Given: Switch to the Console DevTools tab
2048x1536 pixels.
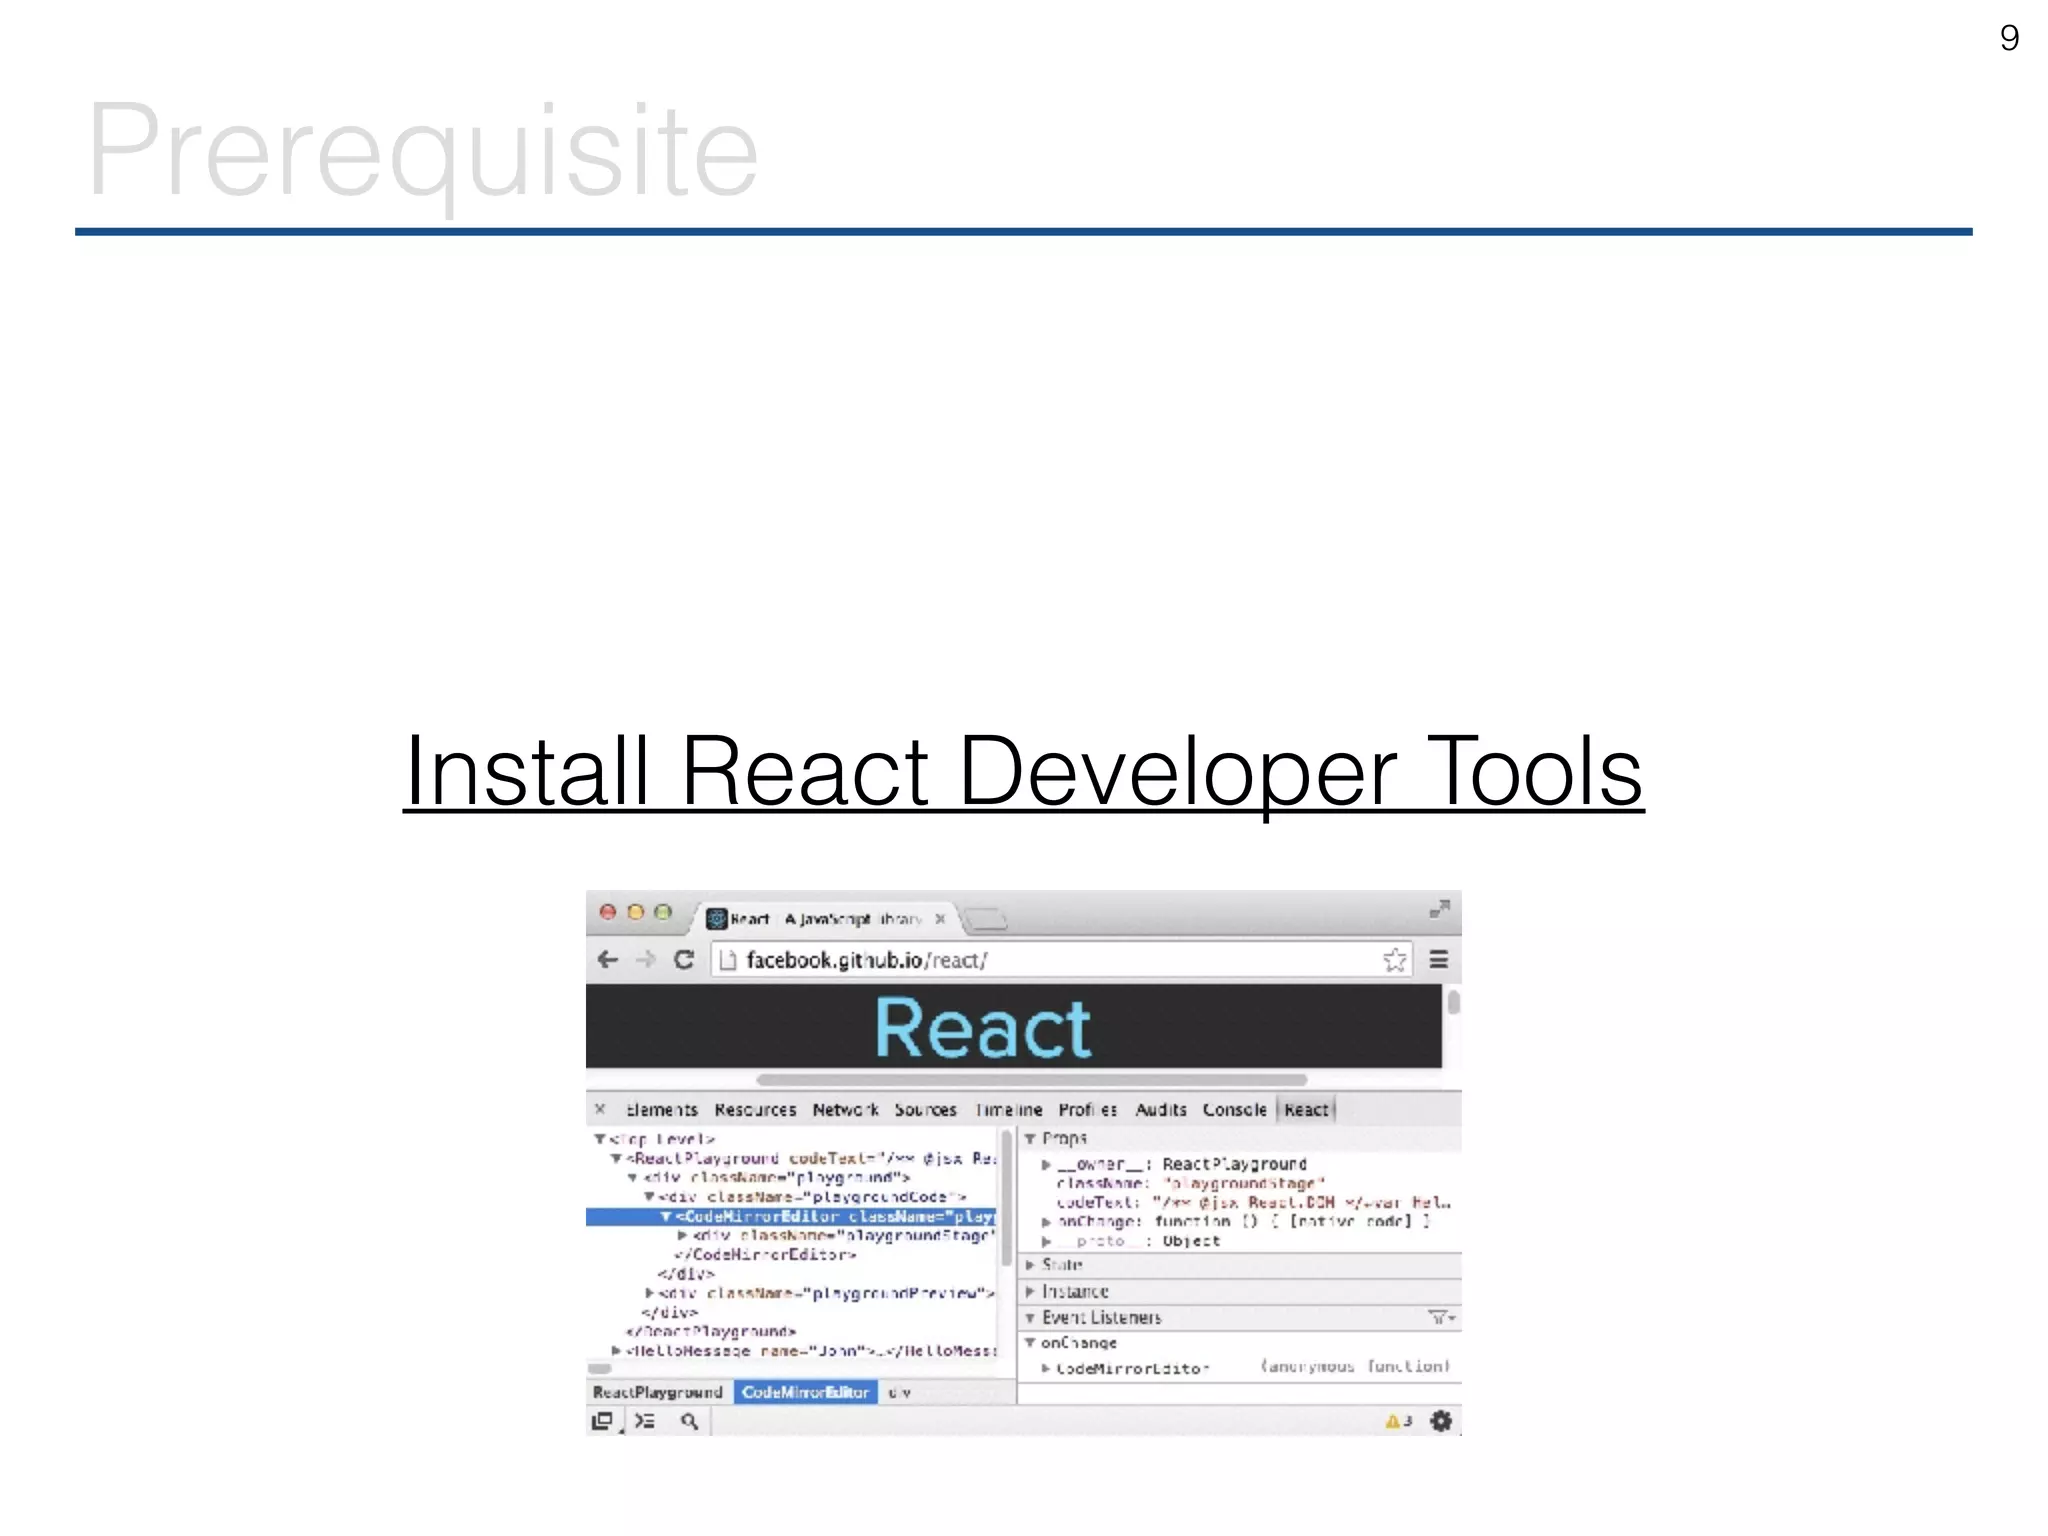Looking at the screenshot, I should coord(1234,1110).
